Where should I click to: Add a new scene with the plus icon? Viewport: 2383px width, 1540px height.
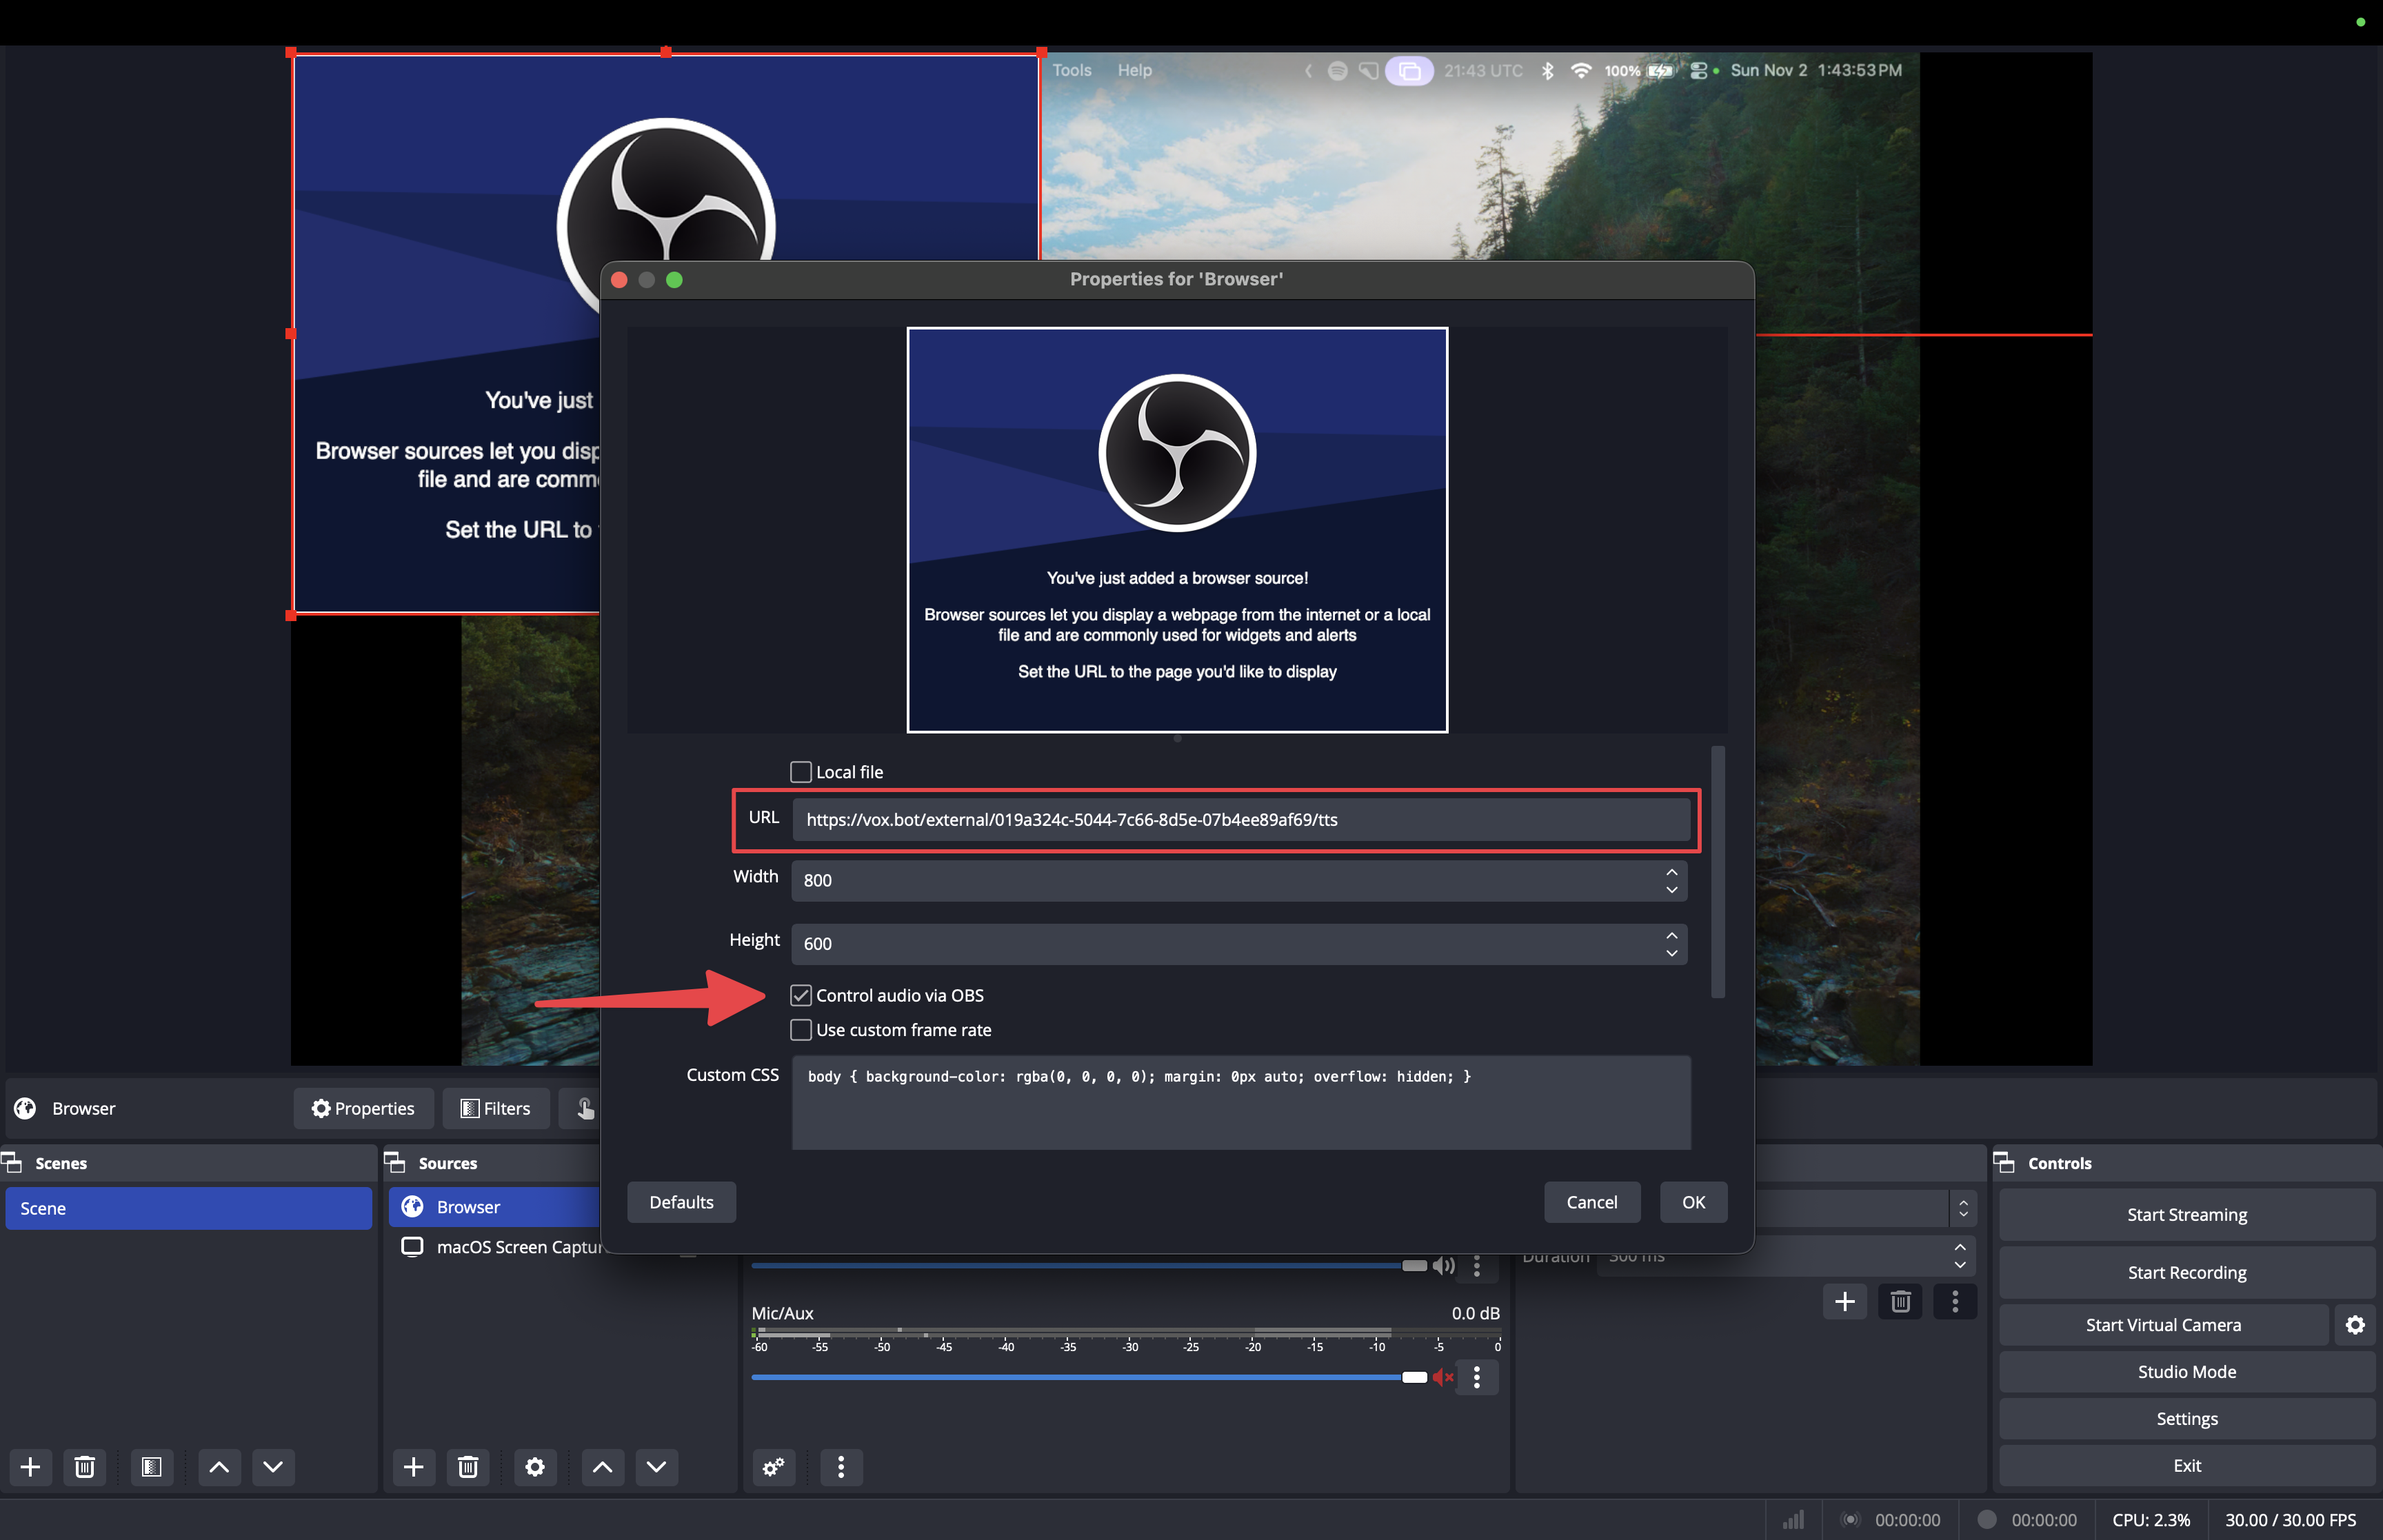pyautogui.click(x=30, y=1467)
